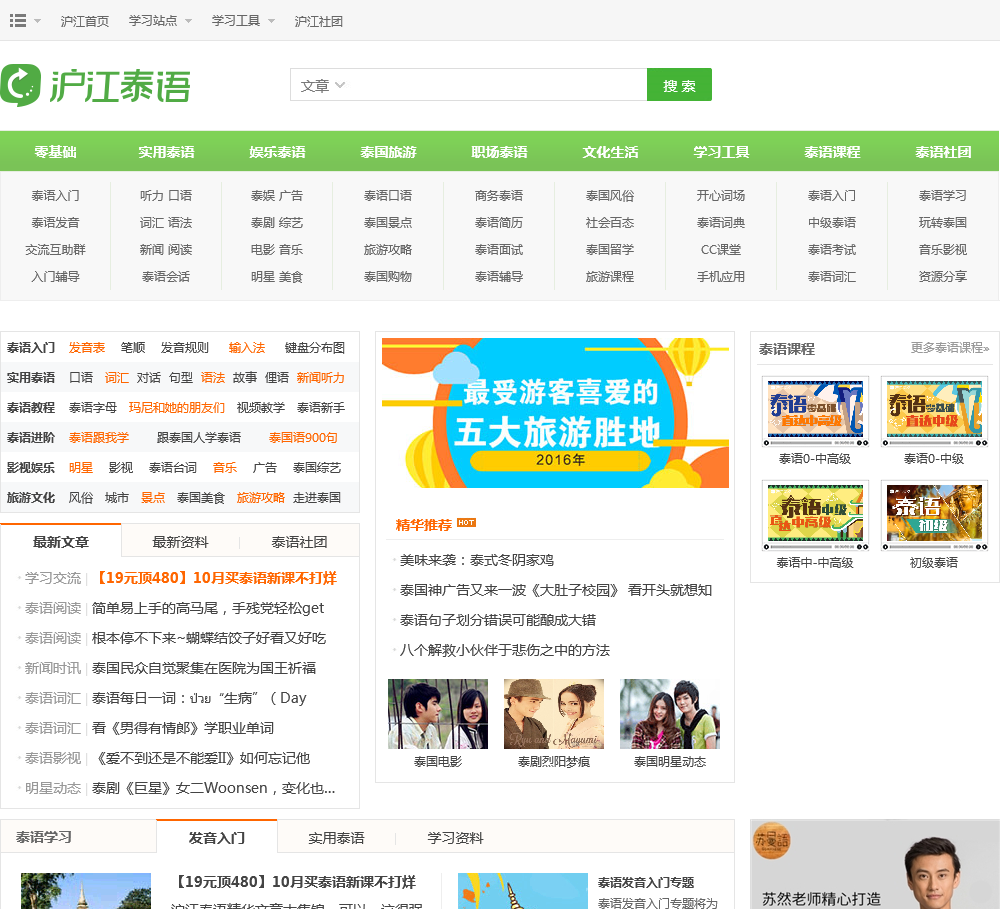Open the 泰语0-中高级 course thumbnail
Image resolution: width=1000 pixels, height=909 pixels.
coord(814,412)
